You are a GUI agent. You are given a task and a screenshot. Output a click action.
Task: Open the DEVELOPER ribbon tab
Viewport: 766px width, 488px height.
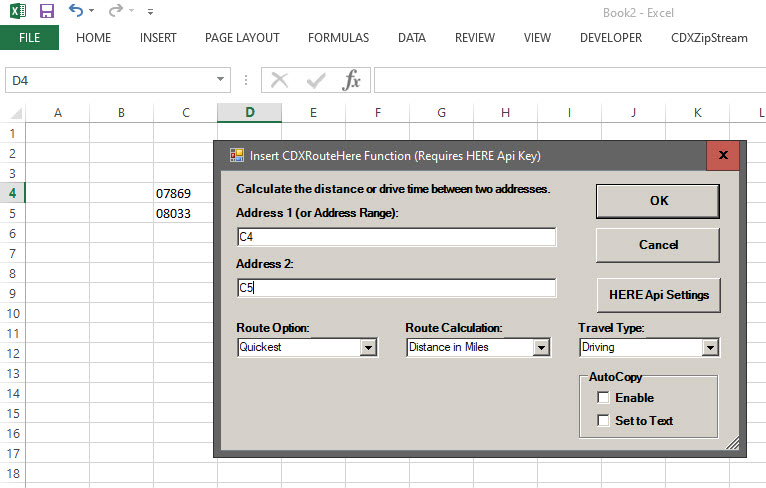pos(611,38)
